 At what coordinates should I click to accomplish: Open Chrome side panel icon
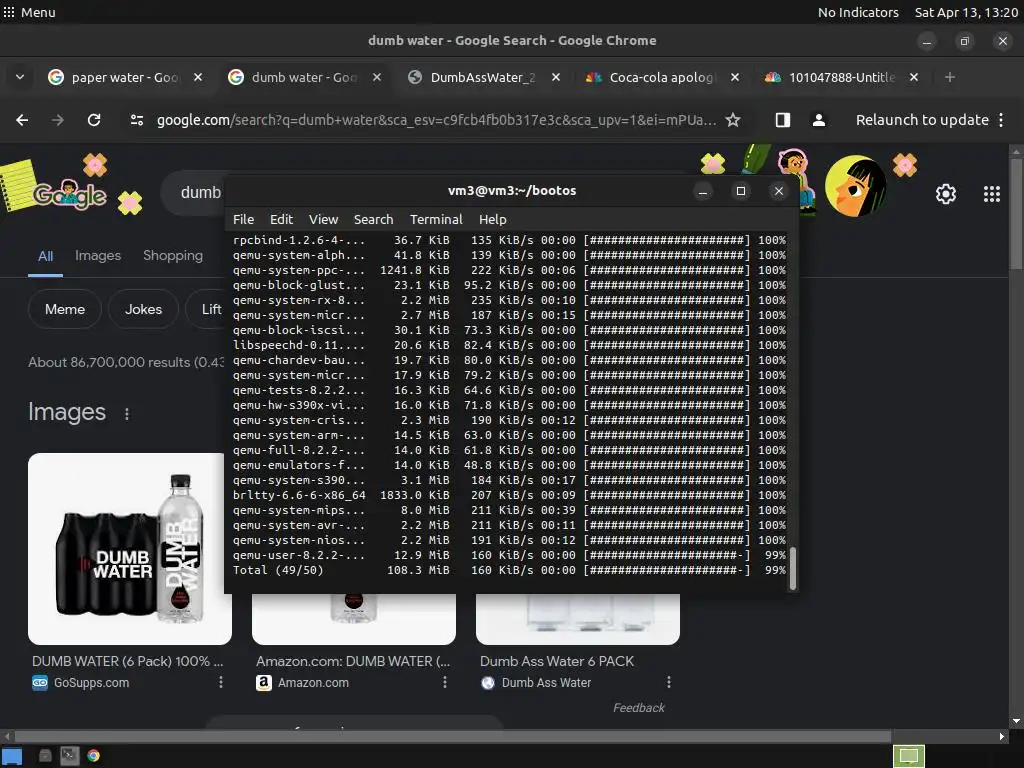(x=782, y=120)
